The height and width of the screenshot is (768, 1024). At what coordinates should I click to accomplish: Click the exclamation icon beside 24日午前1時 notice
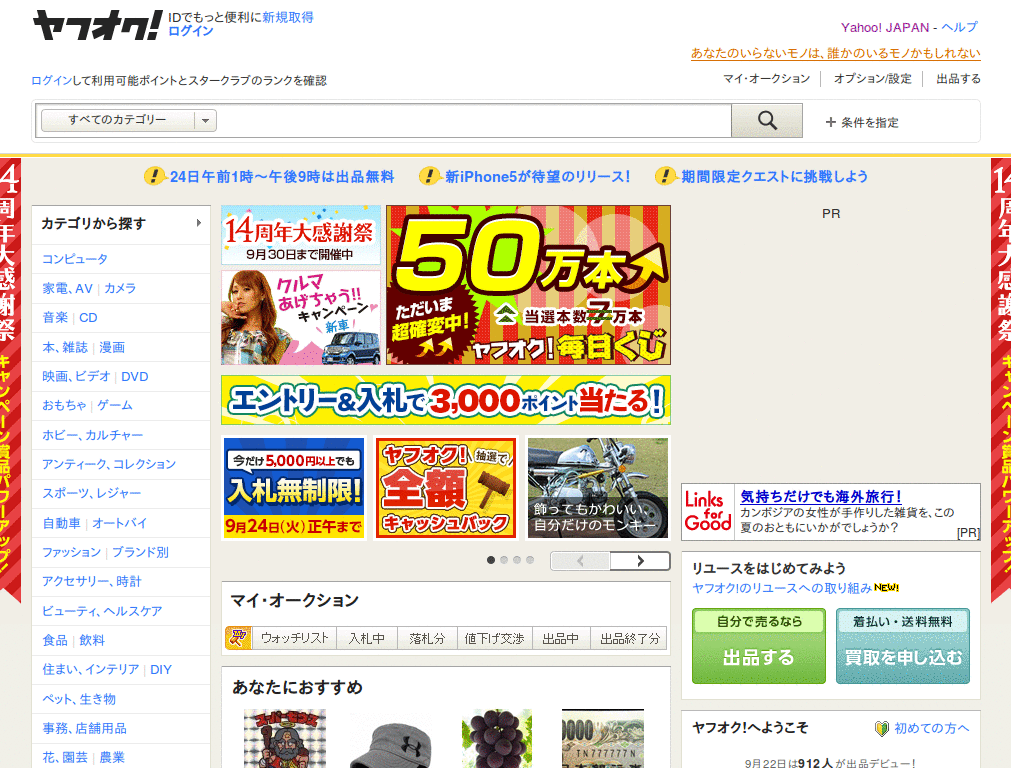(154, 176)
